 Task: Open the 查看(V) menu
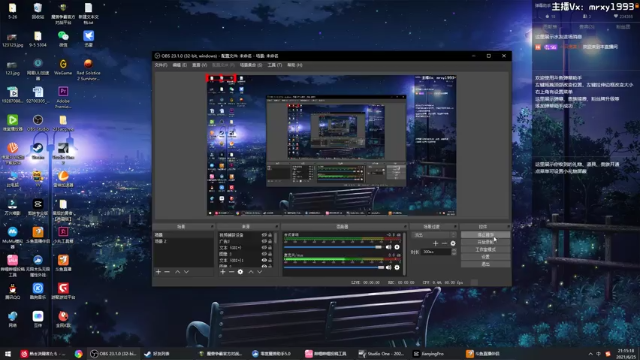point(200,65)
